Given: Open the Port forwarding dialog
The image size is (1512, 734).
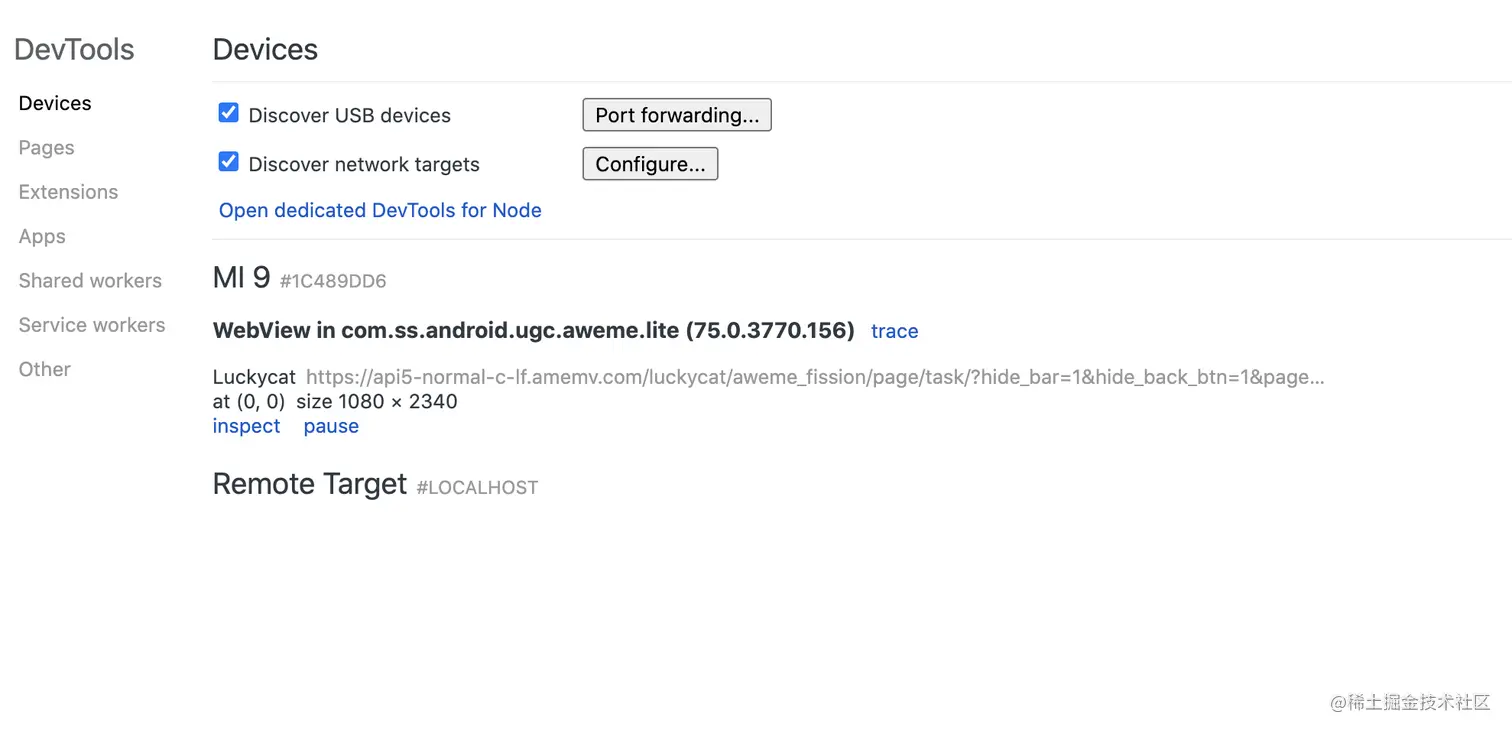Looking at the screenshot, I should point(676,114).
